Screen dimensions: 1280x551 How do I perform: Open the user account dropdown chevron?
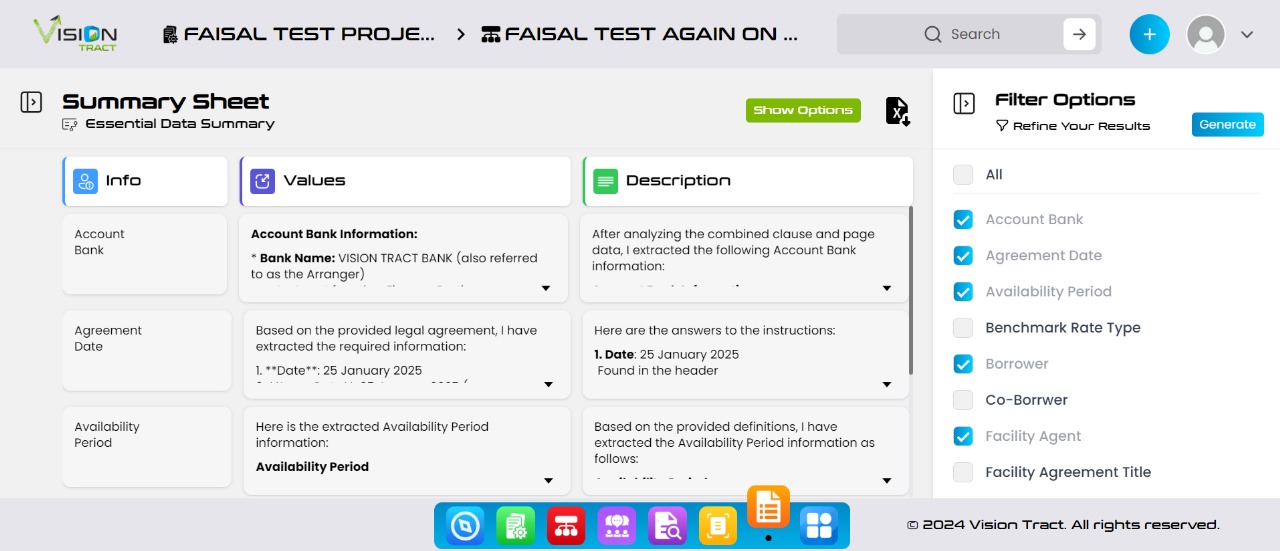pos(1247,34)
